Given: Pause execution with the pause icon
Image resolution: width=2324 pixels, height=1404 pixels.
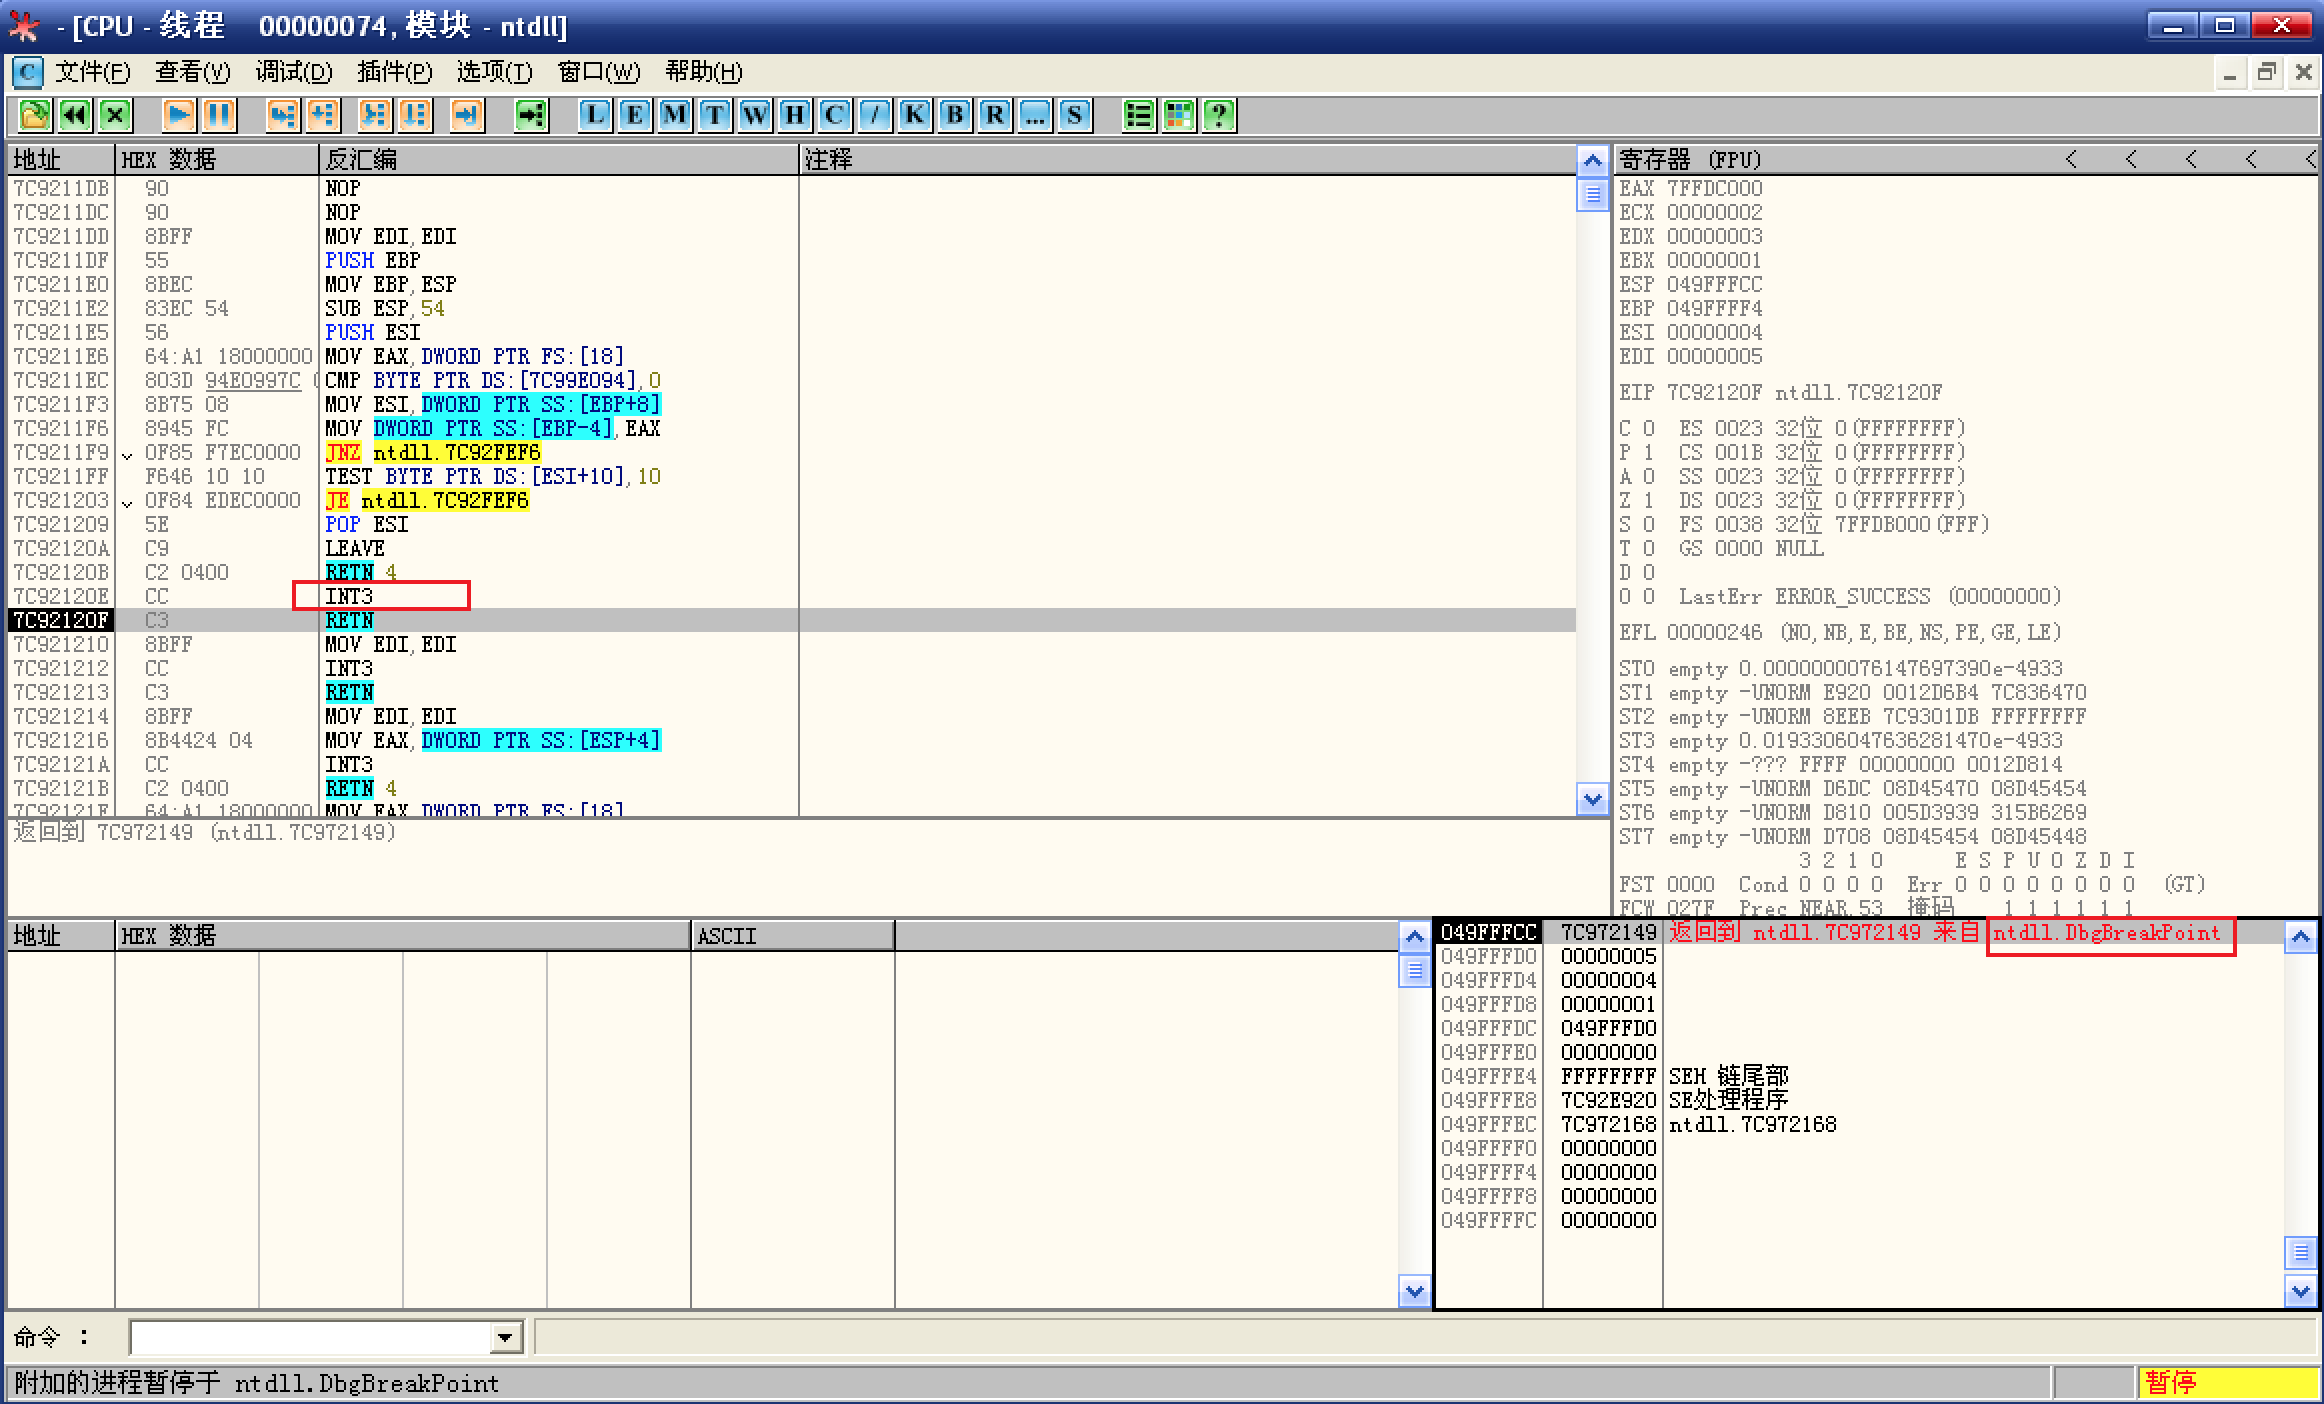Looking at the screenshot, I should [x=219, y=115].
